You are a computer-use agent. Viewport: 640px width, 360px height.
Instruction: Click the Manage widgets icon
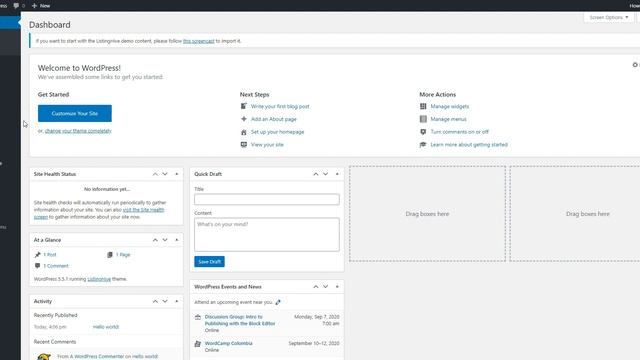point(423,106)
